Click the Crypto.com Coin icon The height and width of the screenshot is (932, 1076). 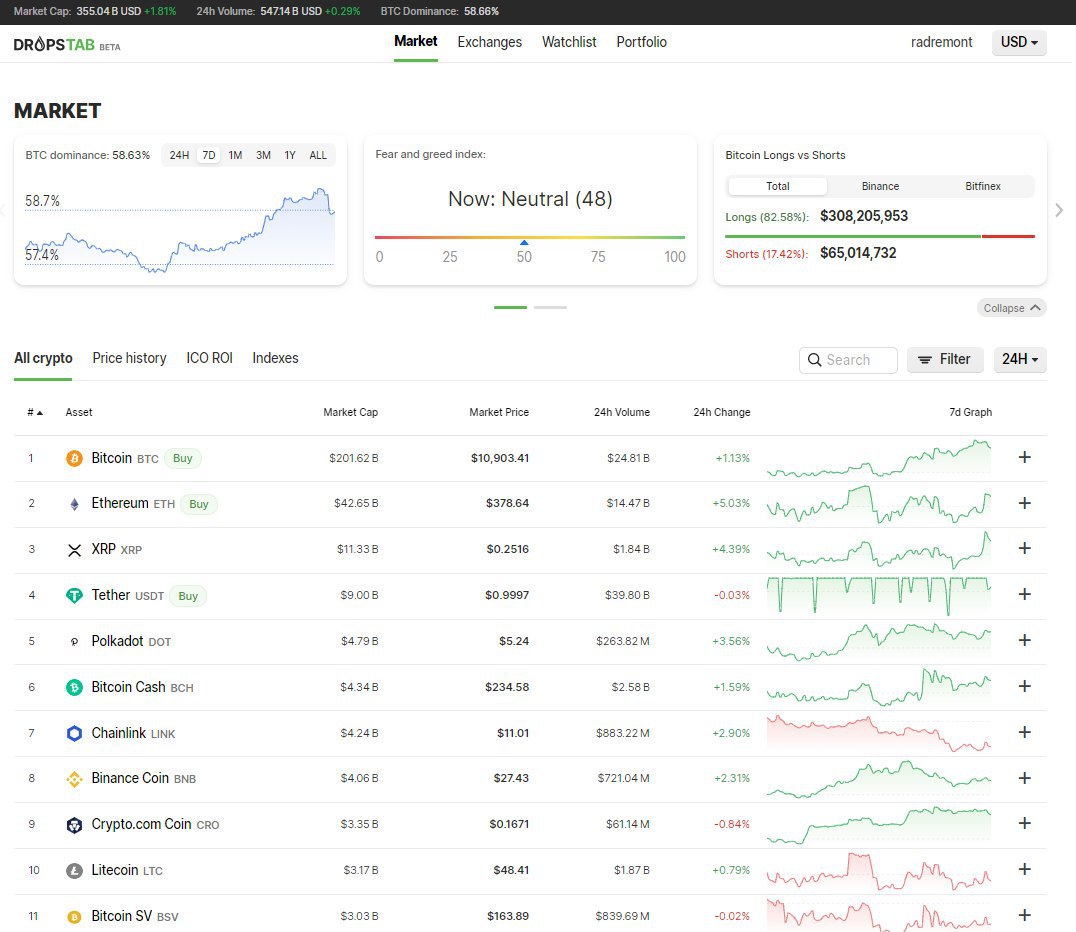coord(74,825)
